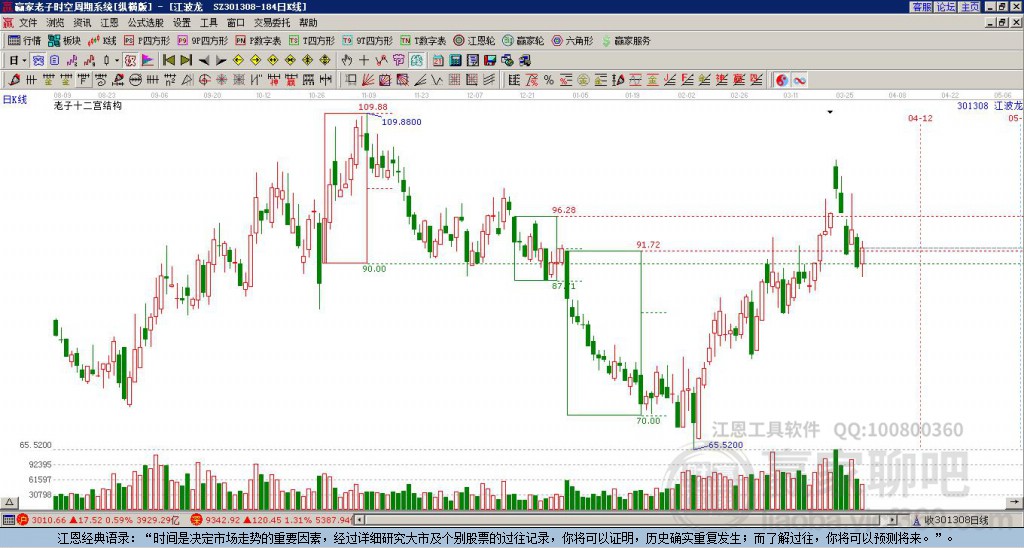Viewport: 1024px width, 548px height.
Task: Click the 96.28 price level label
Action: 564,210
